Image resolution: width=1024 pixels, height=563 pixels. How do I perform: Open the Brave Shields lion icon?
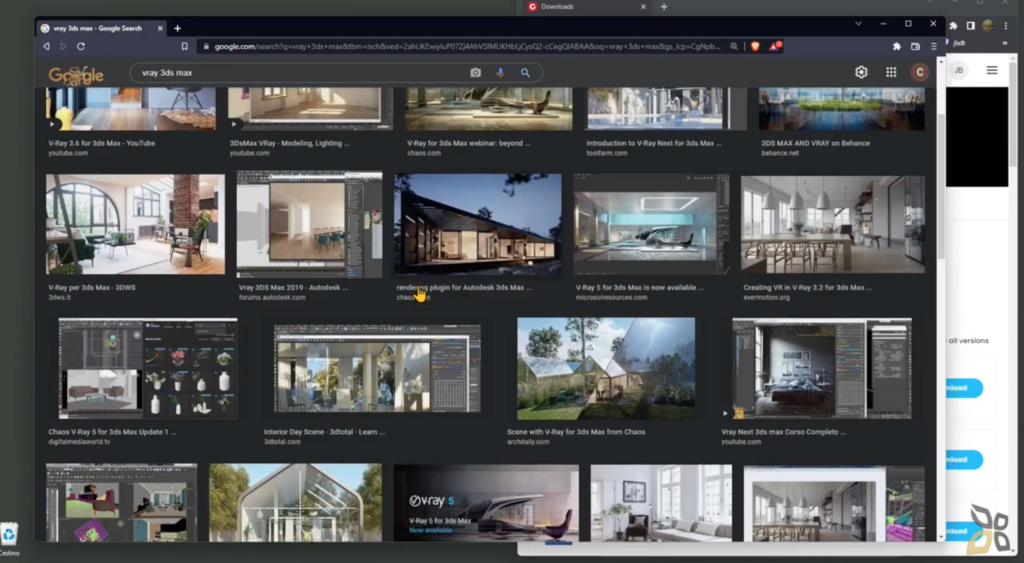click(x=756, y=46)
